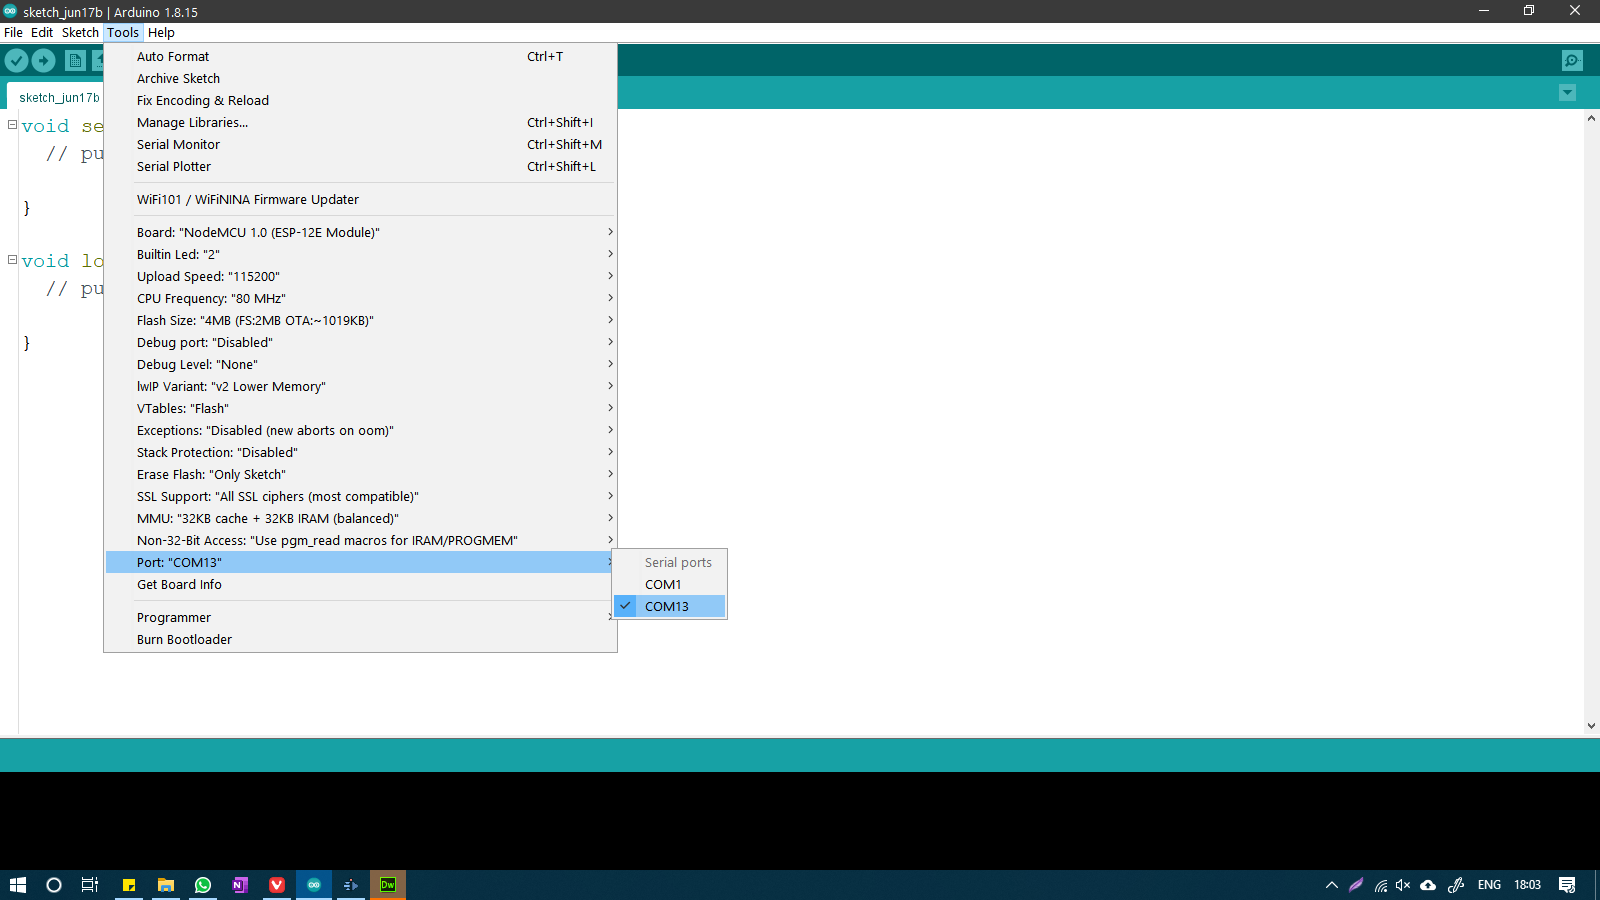Expand Flash Size 4MB submenu
The image size is (1600, 900).
click(x=361, y=321)
